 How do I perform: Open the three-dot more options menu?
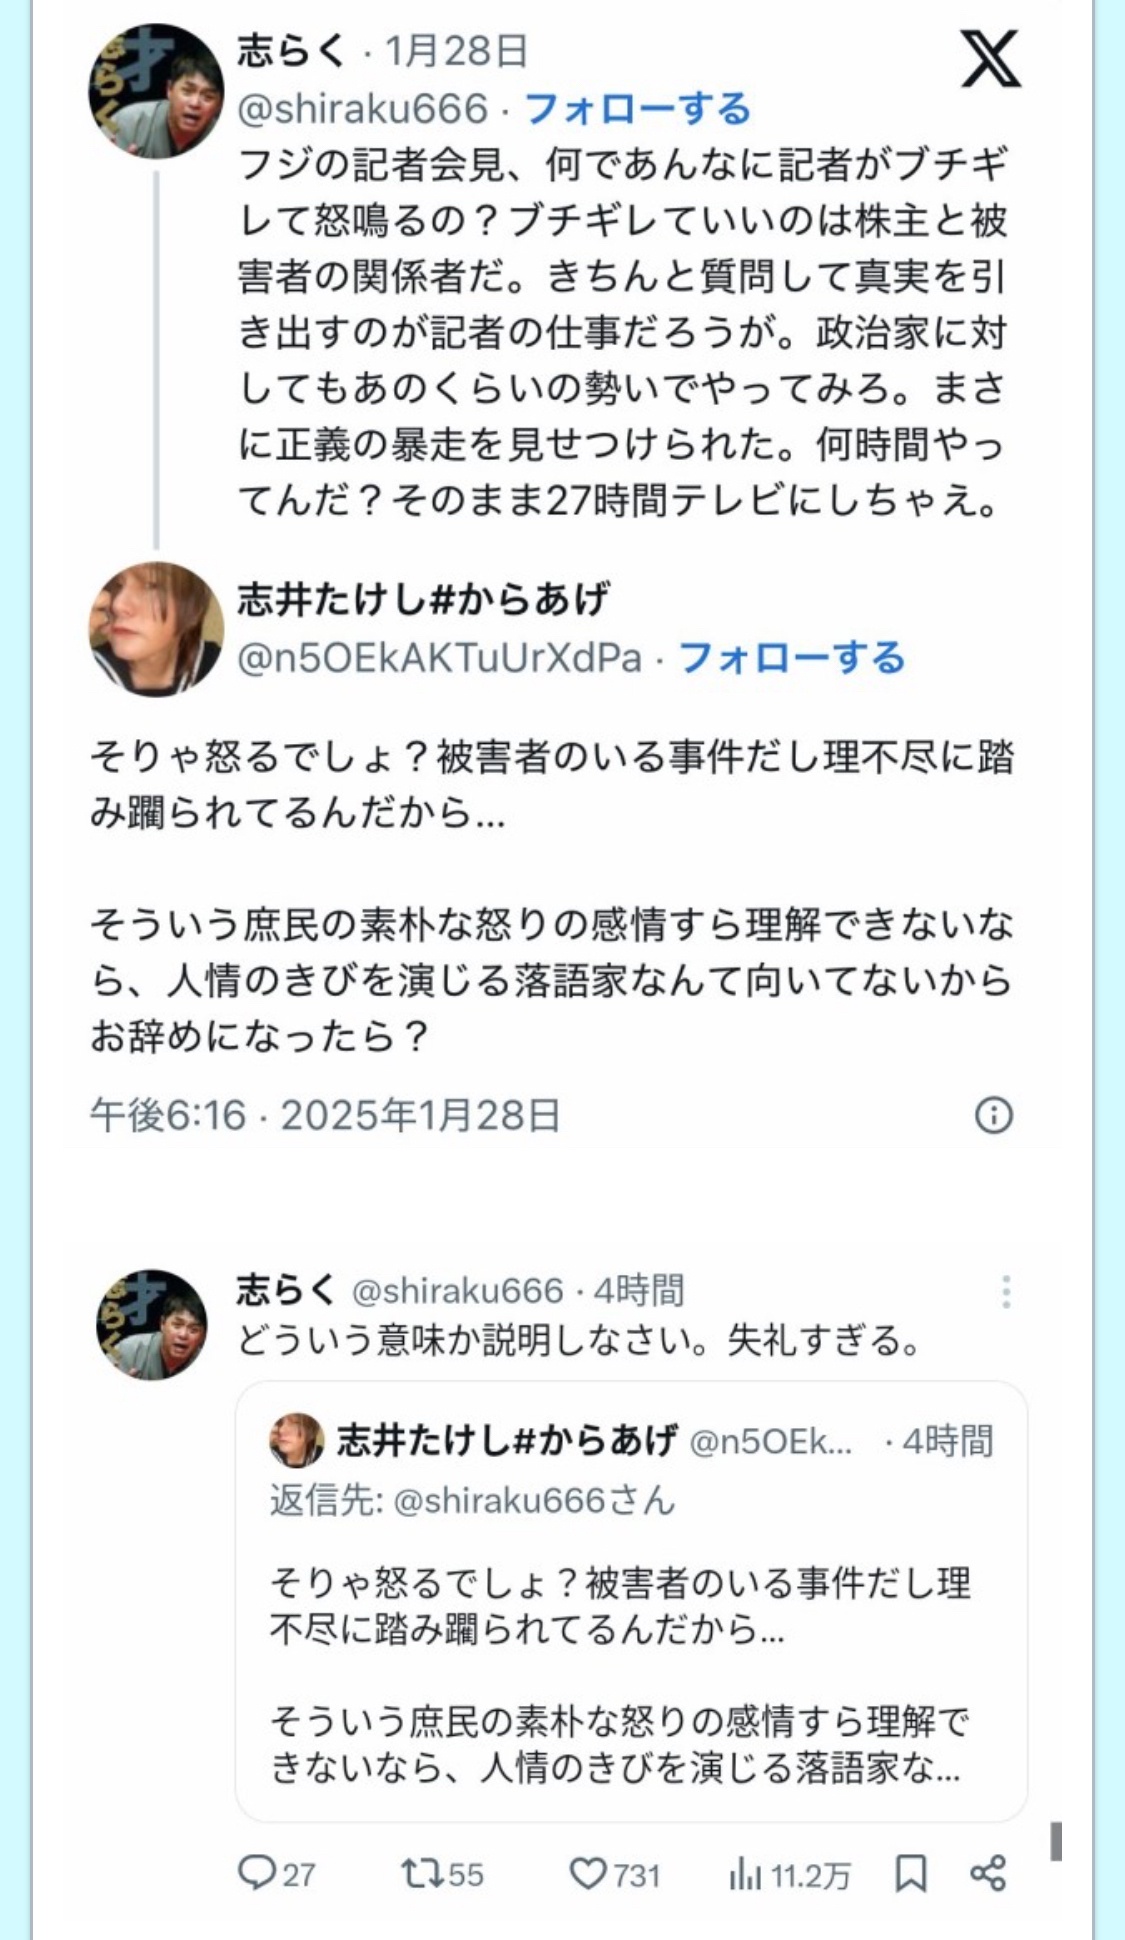click(x=1006, y=1291)
